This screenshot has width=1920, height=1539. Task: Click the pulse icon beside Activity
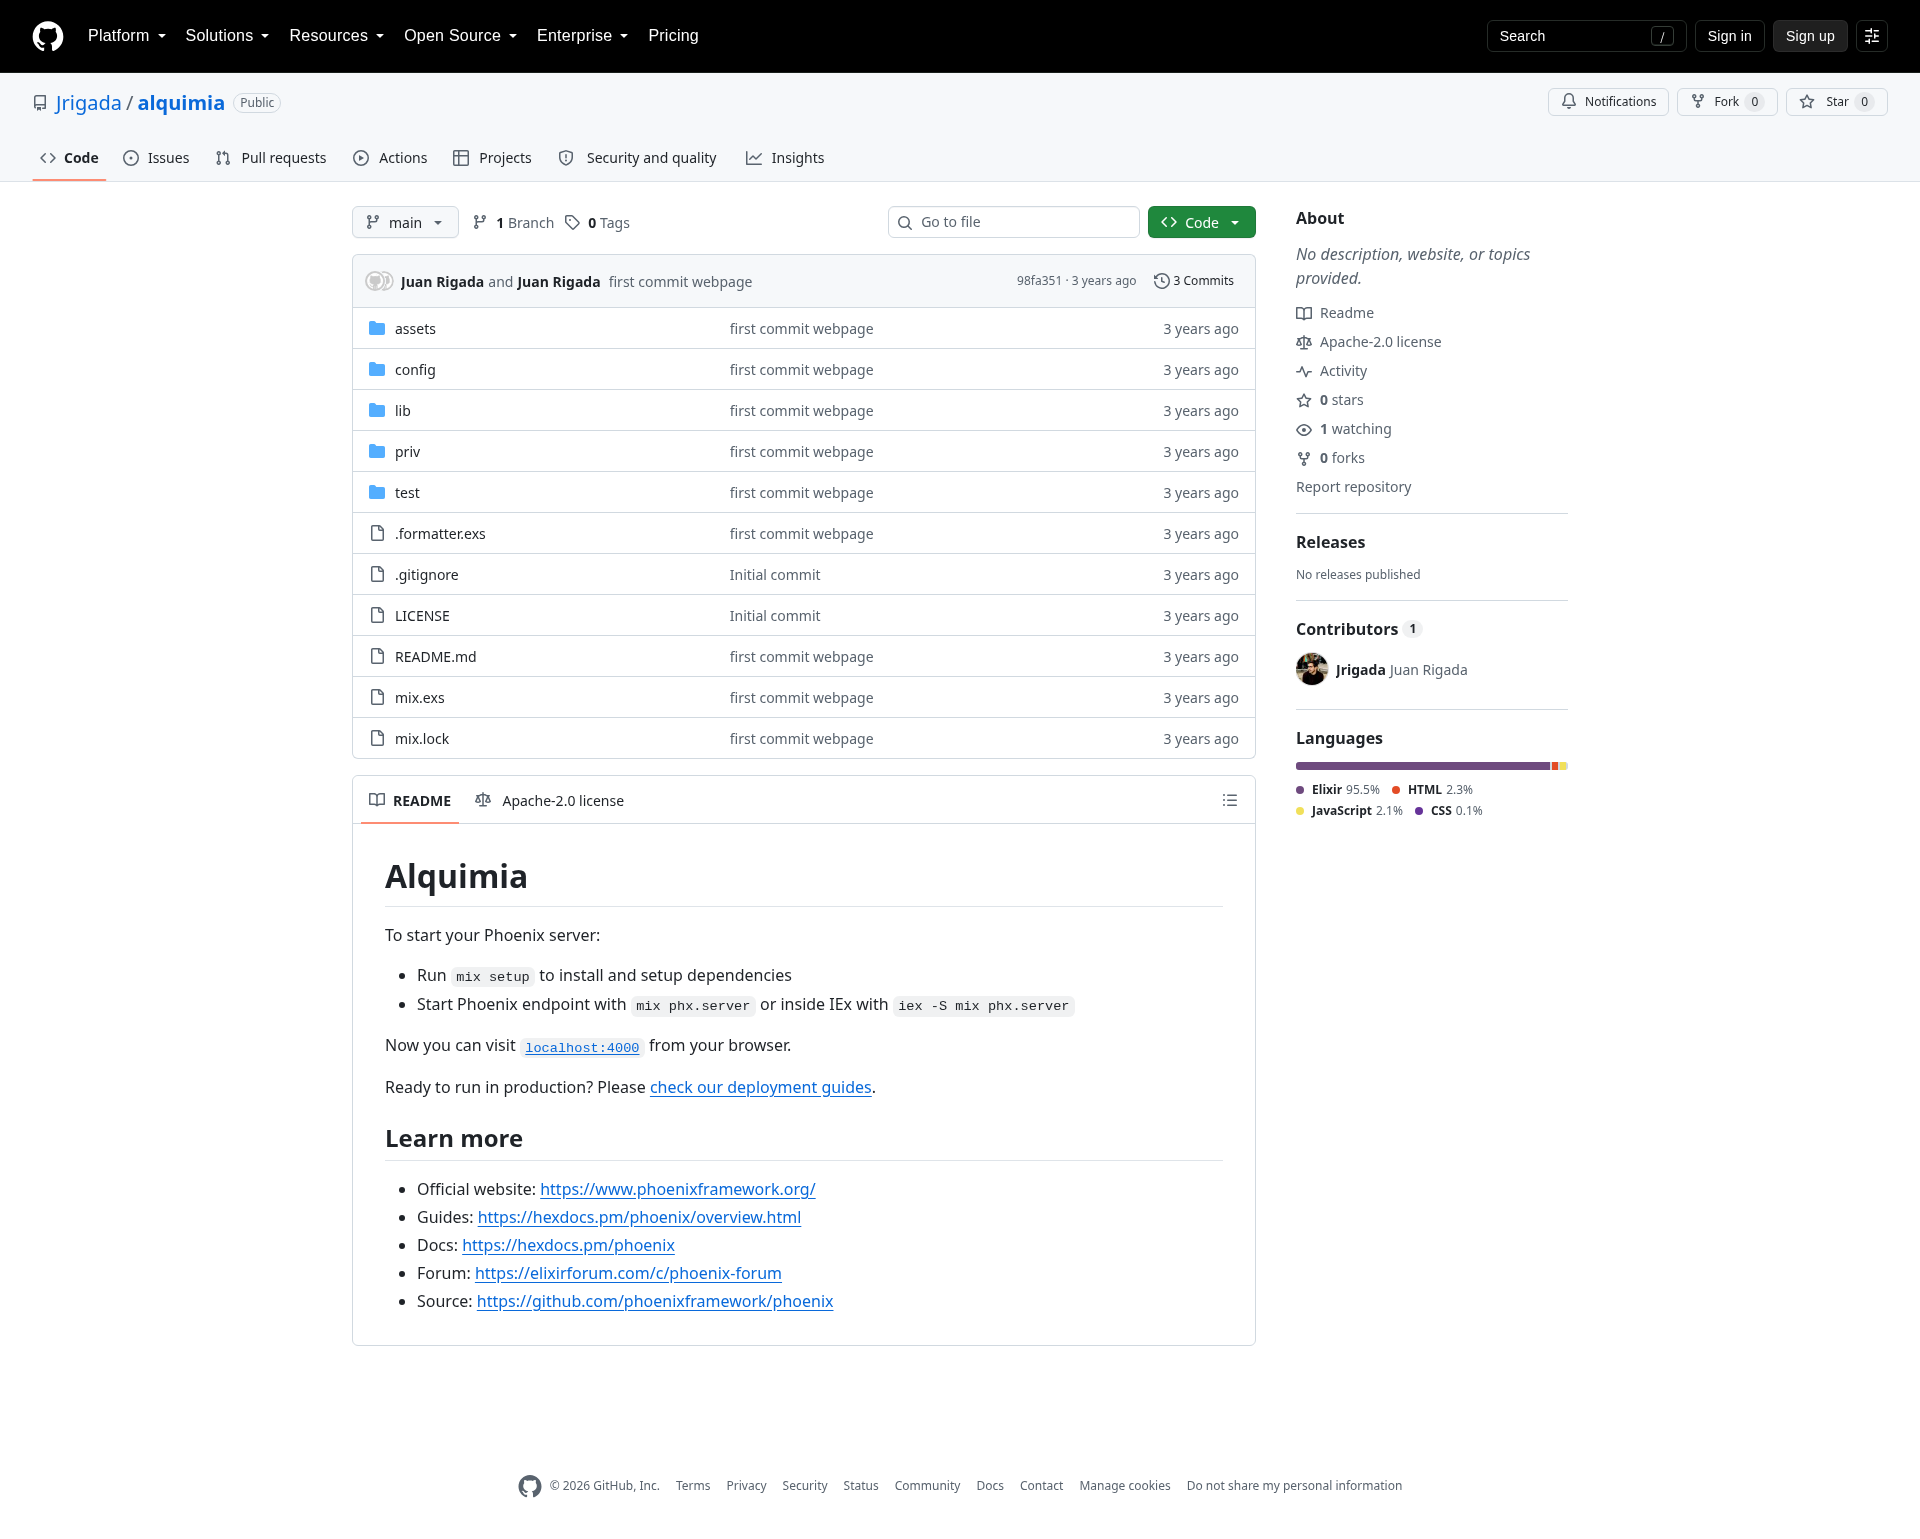click(1304, 372)
